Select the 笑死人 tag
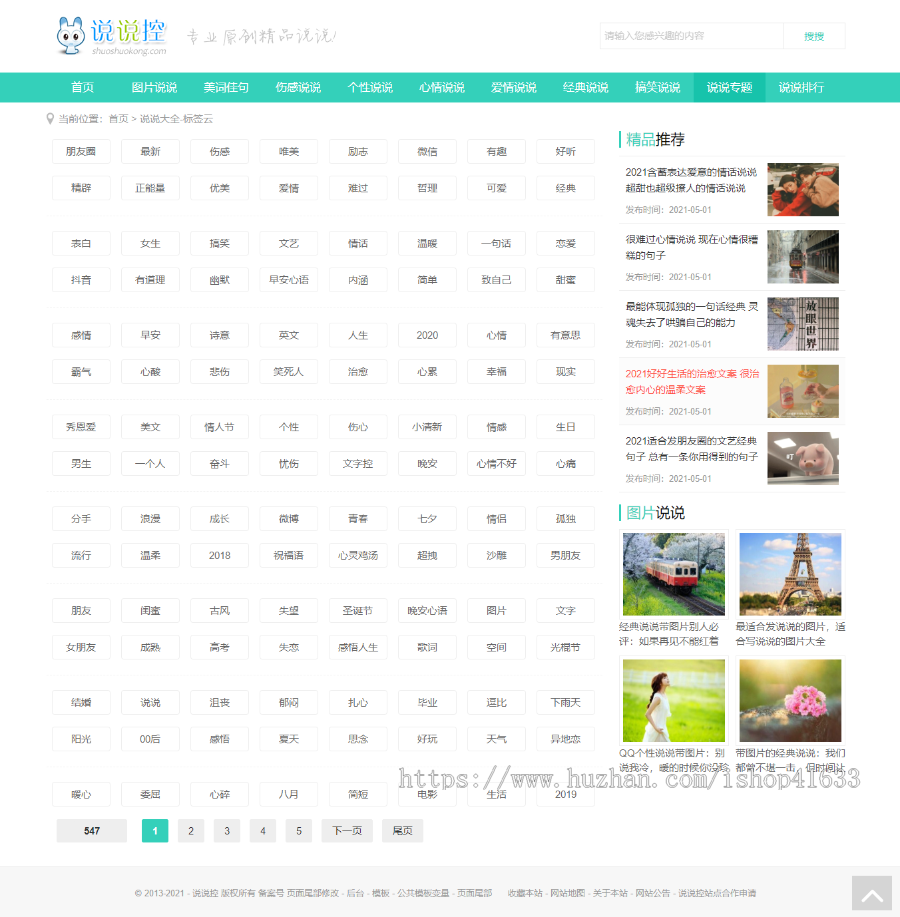The width and height of the screenshot is (900, 917). tap(289, 372)
